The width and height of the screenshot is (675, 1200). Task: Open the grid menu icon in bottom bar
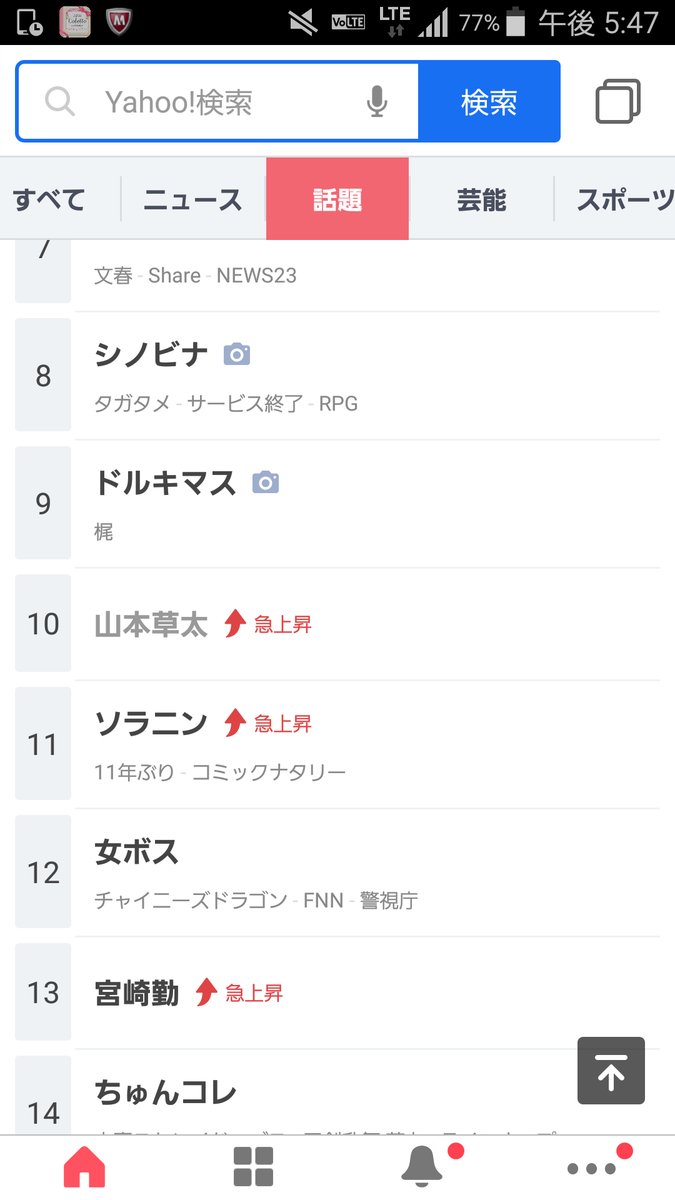point(253,1167)
